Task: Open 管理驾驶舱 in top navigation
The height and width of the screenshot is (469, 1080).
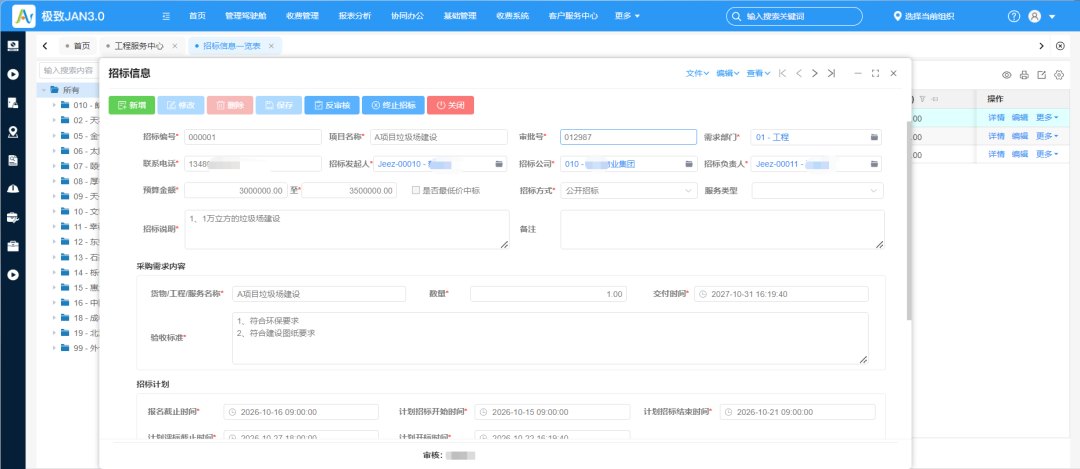Action: click(x=246, y=16)
